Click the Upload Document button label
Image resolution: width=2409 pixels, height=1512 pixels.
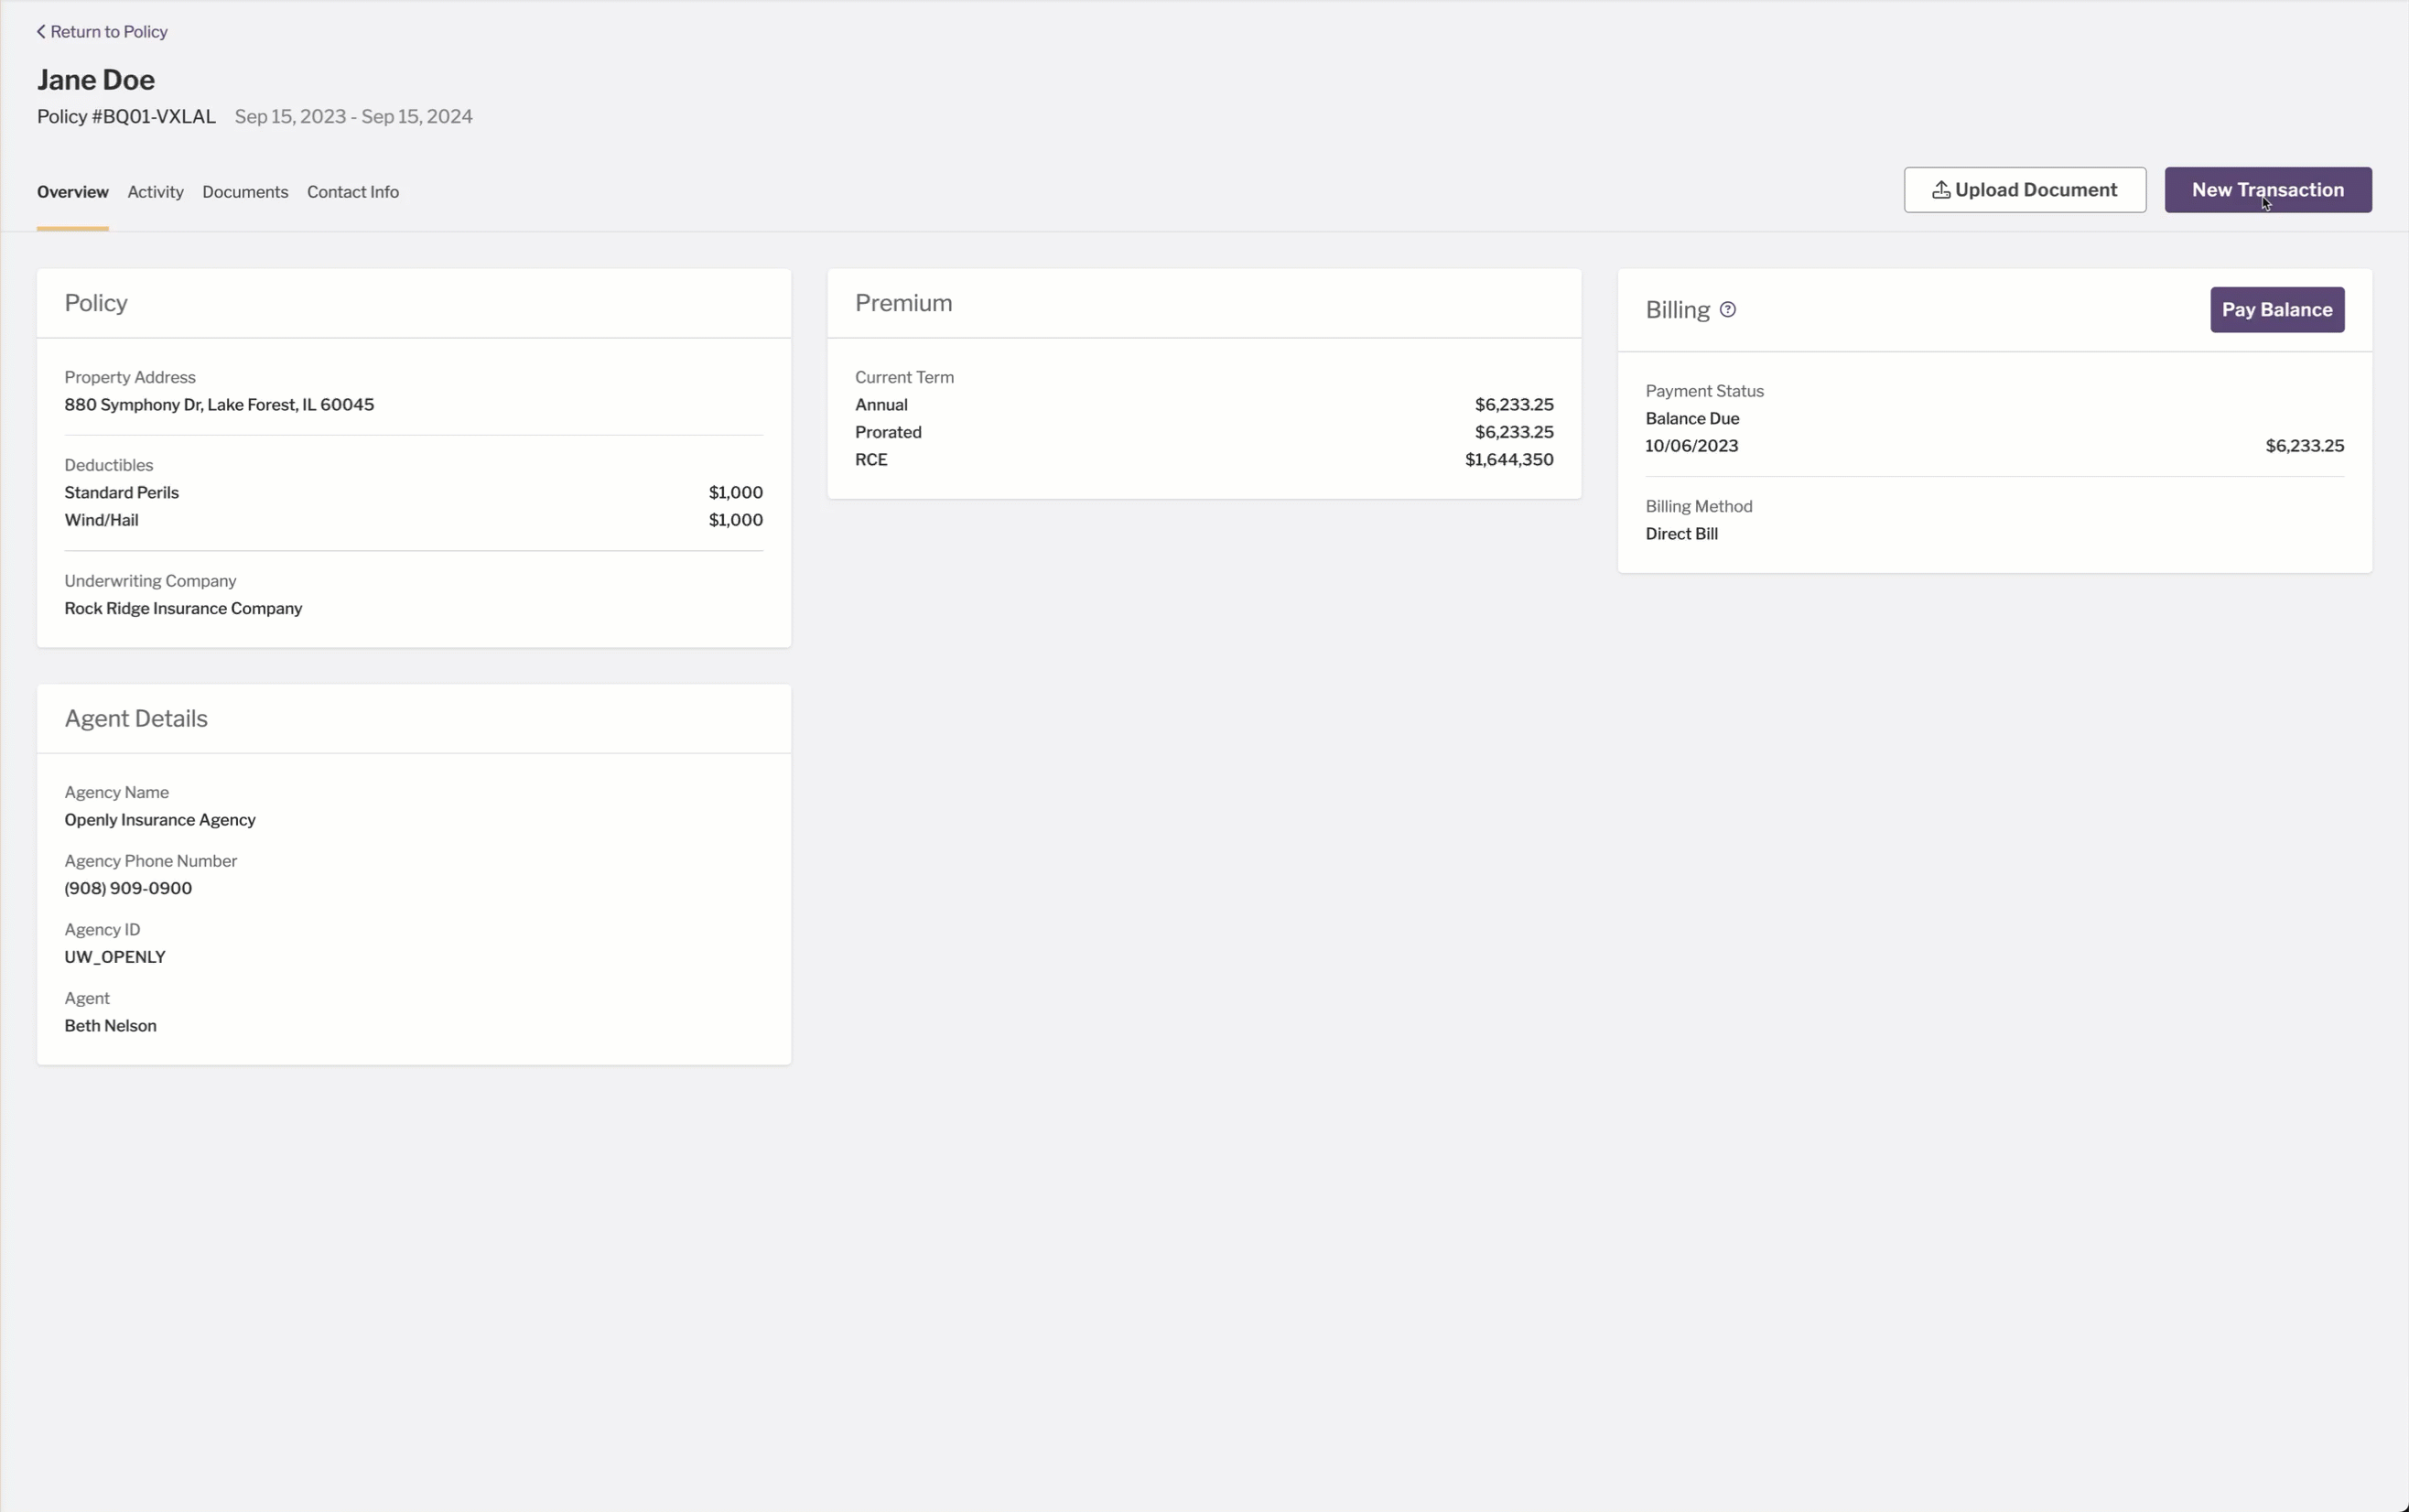tap(2035, 190)
